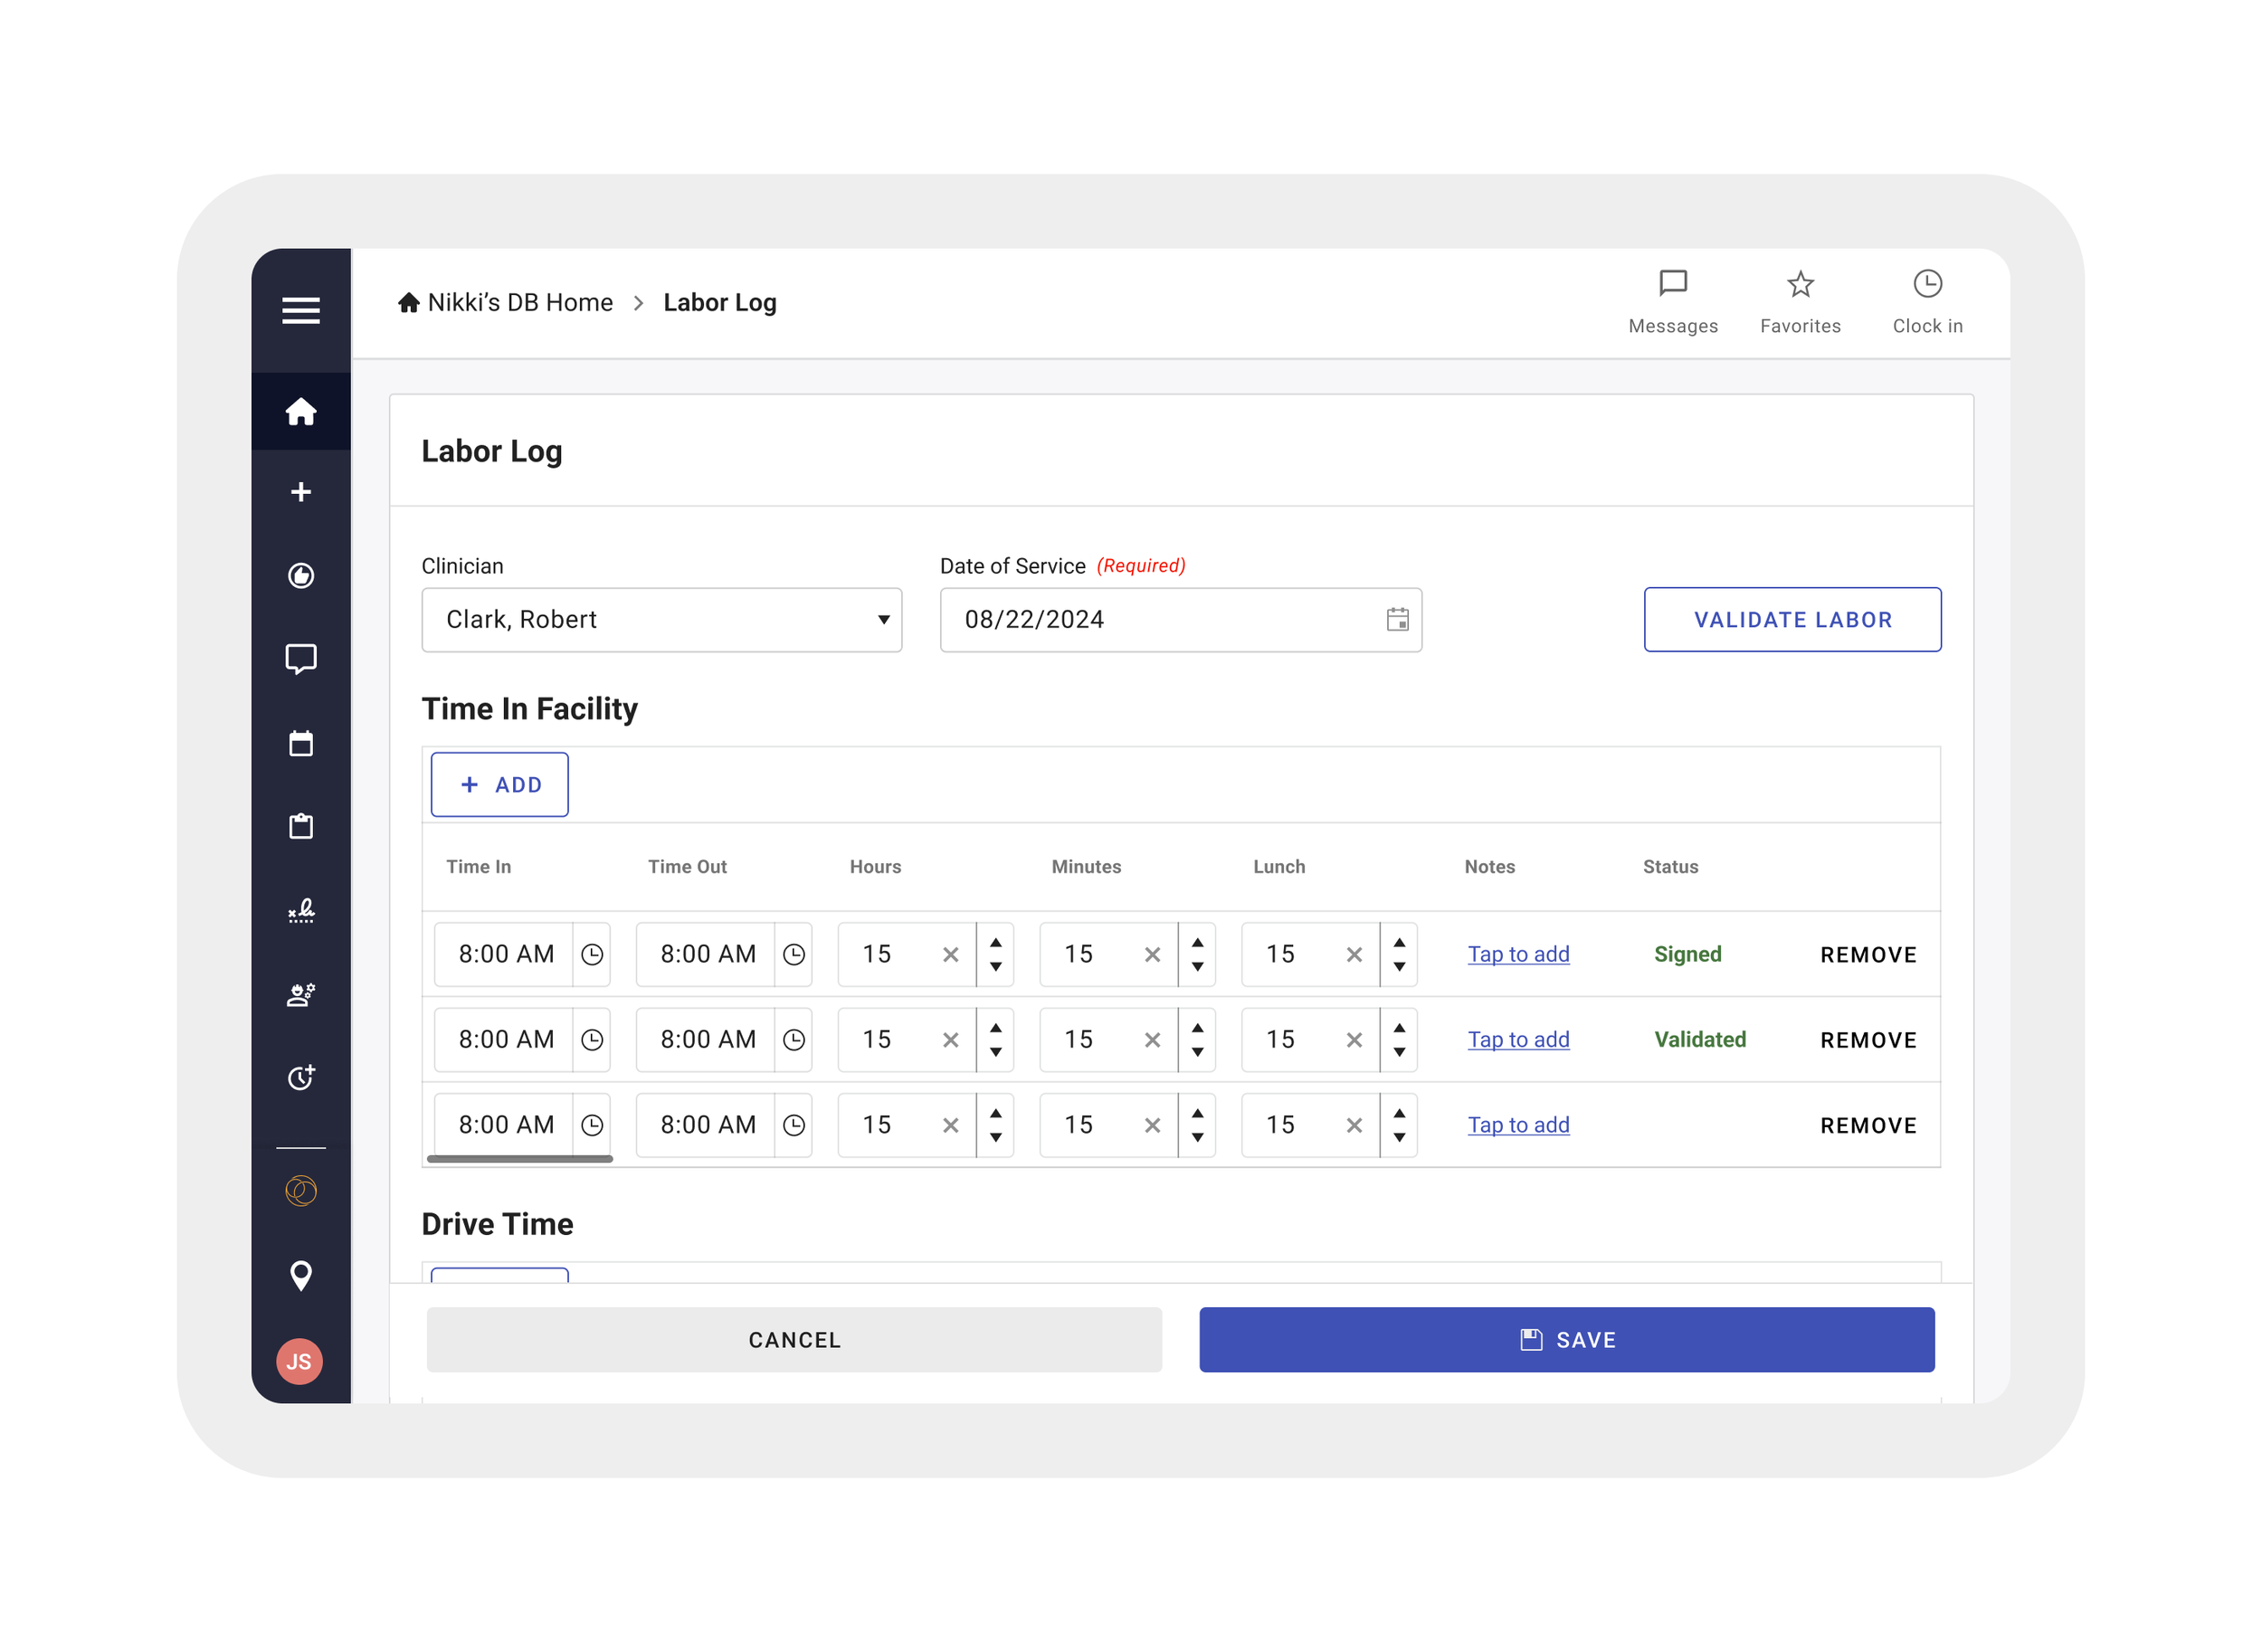Click the plus icon in sidebar
Screen dimensions: 2262x1652
[301, 492]
